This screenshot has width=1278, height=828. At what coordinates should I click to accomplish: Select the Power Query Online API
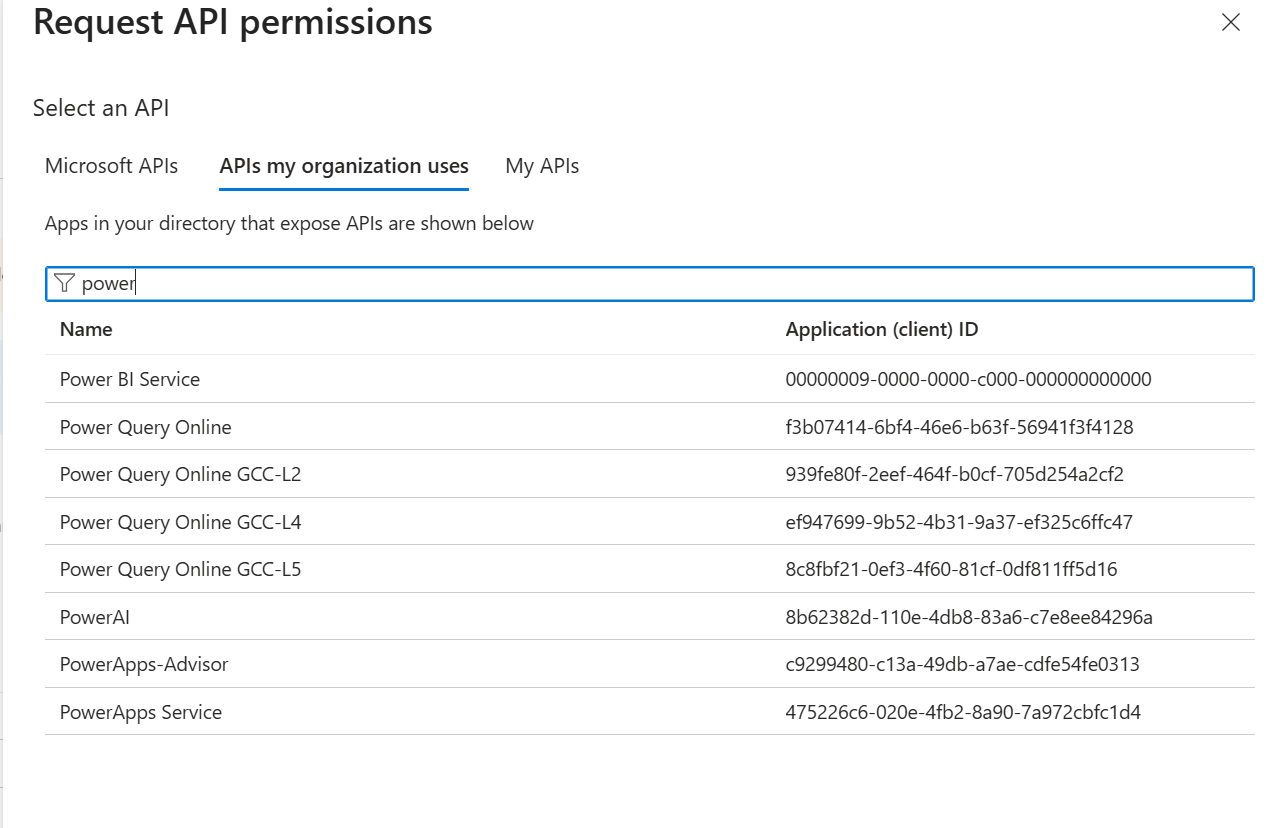tap(145, 427)
